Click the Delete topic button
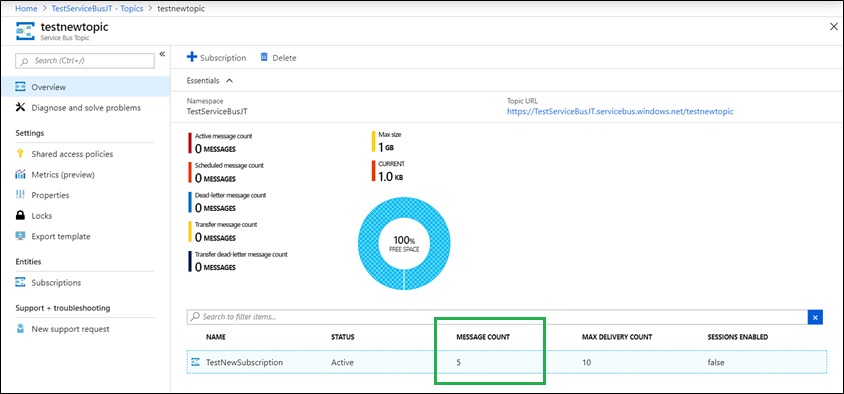The height and width of the screenshot is (394, 844). click(x=278, y=57)
